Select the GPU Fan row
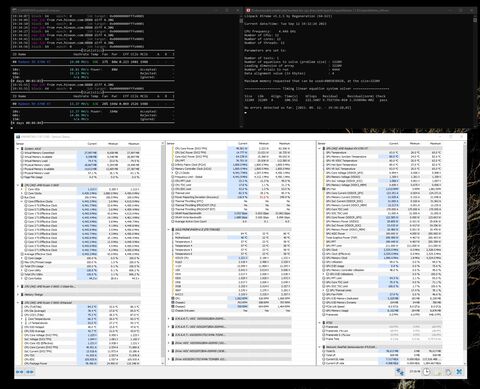 (382, 189)
